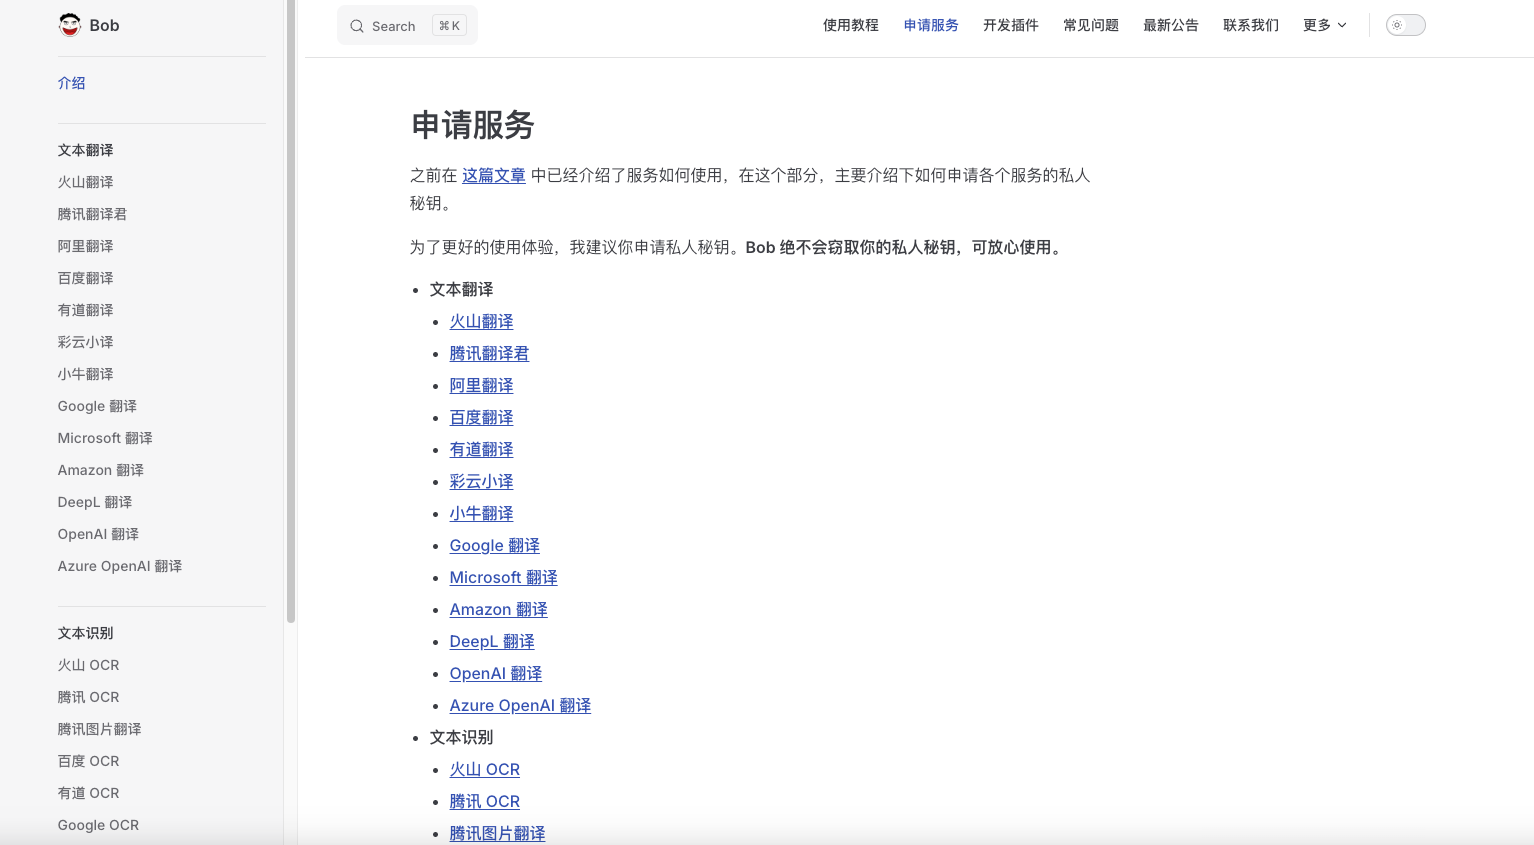
Task: Open the 使用教程 nav item
Action: pyautogui.click(x=851, y=25)
